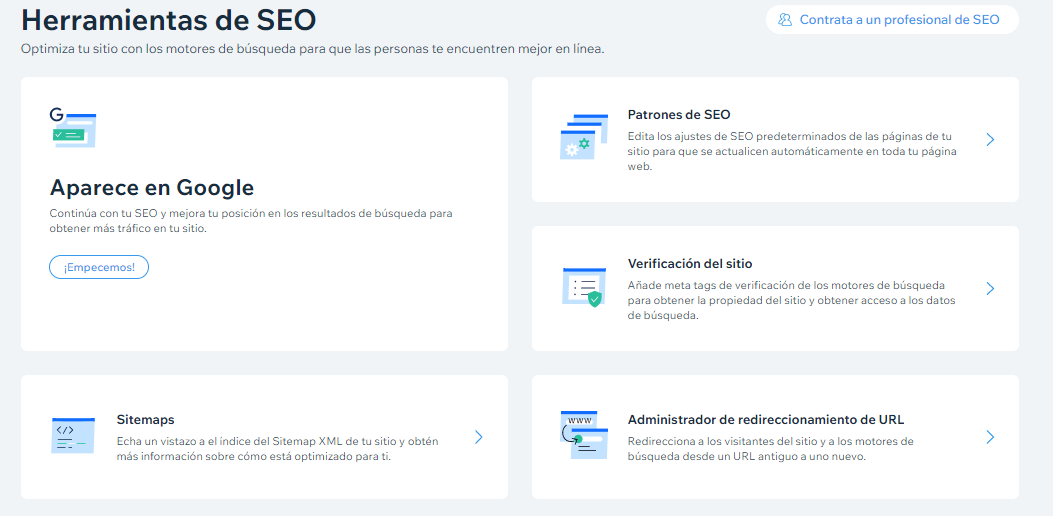Click Contrata a un profesional de SEO
This screenshot has height=516, width=1053.
pos(899,19)
